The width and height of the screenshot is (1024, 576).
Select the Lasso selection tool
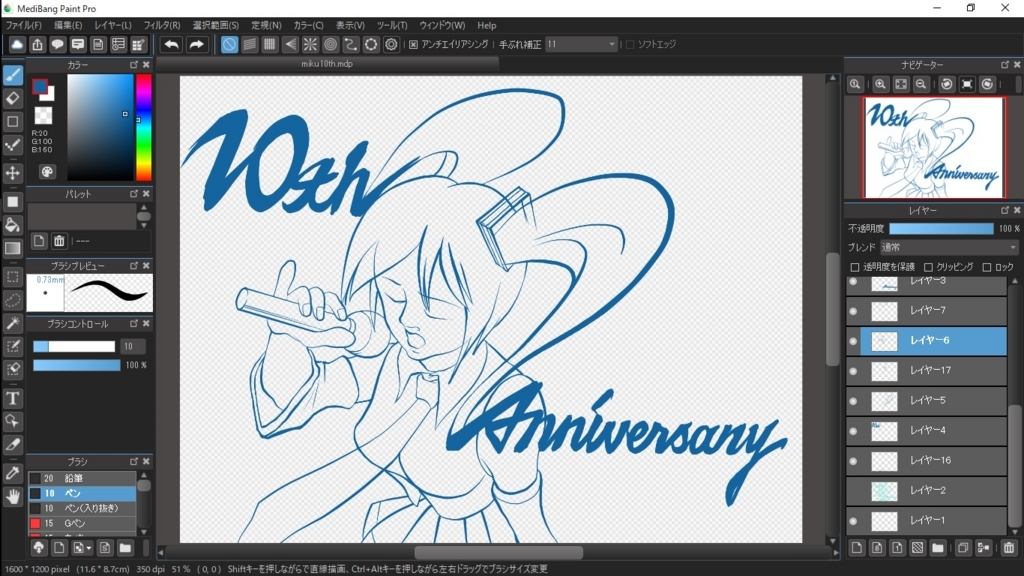[x=12, y=300]
